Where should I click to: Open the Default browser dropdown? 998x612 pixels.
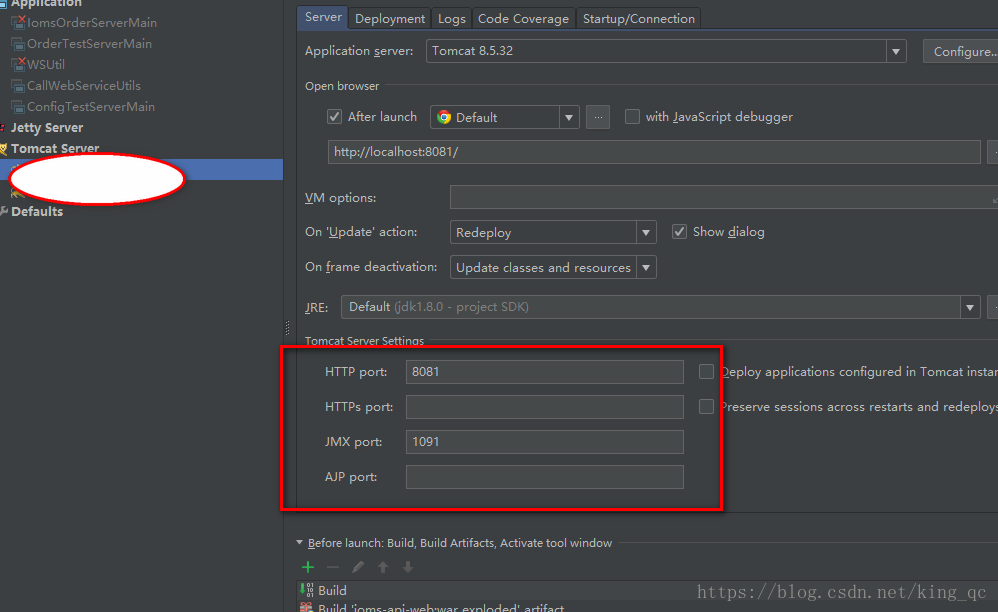coord(569,117)
